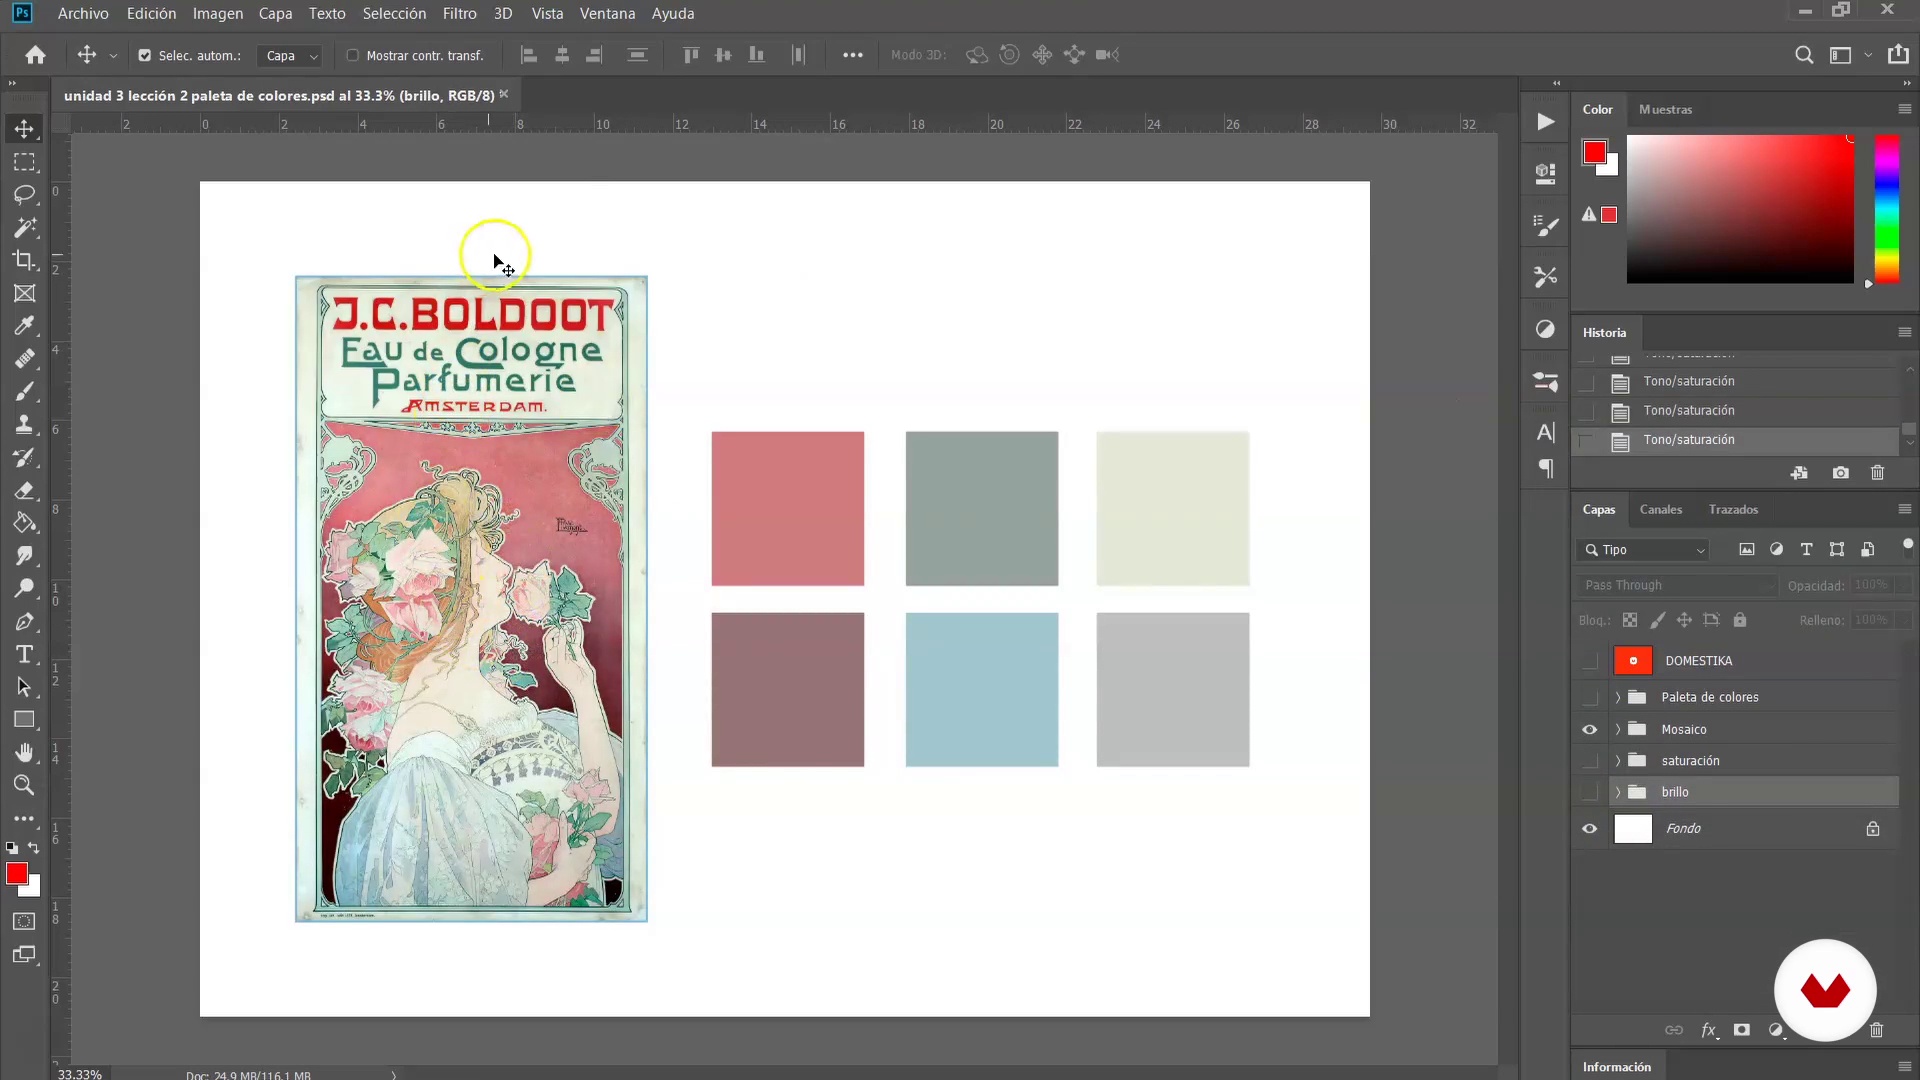
Task: Select the Zoom tool
Action: 24,785
